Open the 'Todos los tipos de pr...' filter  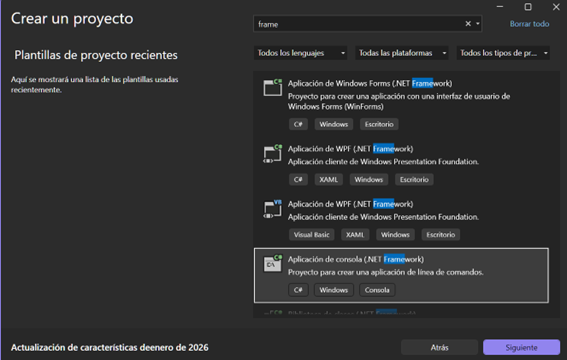503,53
